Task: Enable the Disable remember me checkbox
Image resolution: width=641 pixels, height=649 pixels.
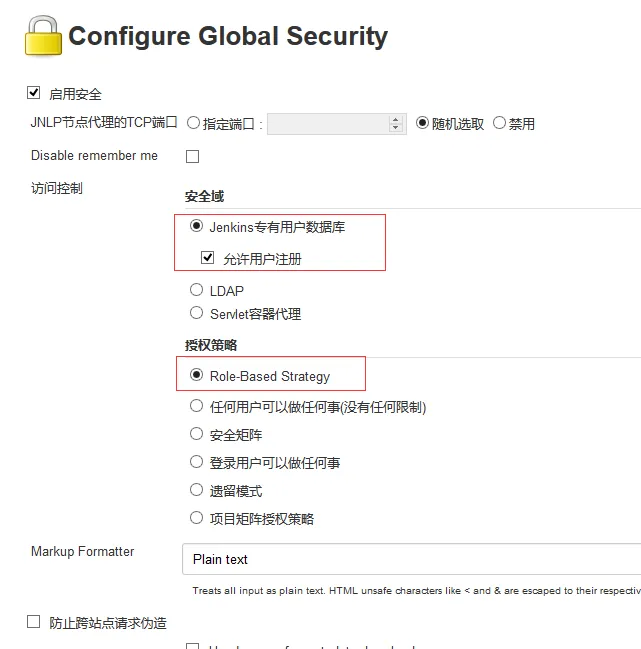Action: (x=192, y=156)
